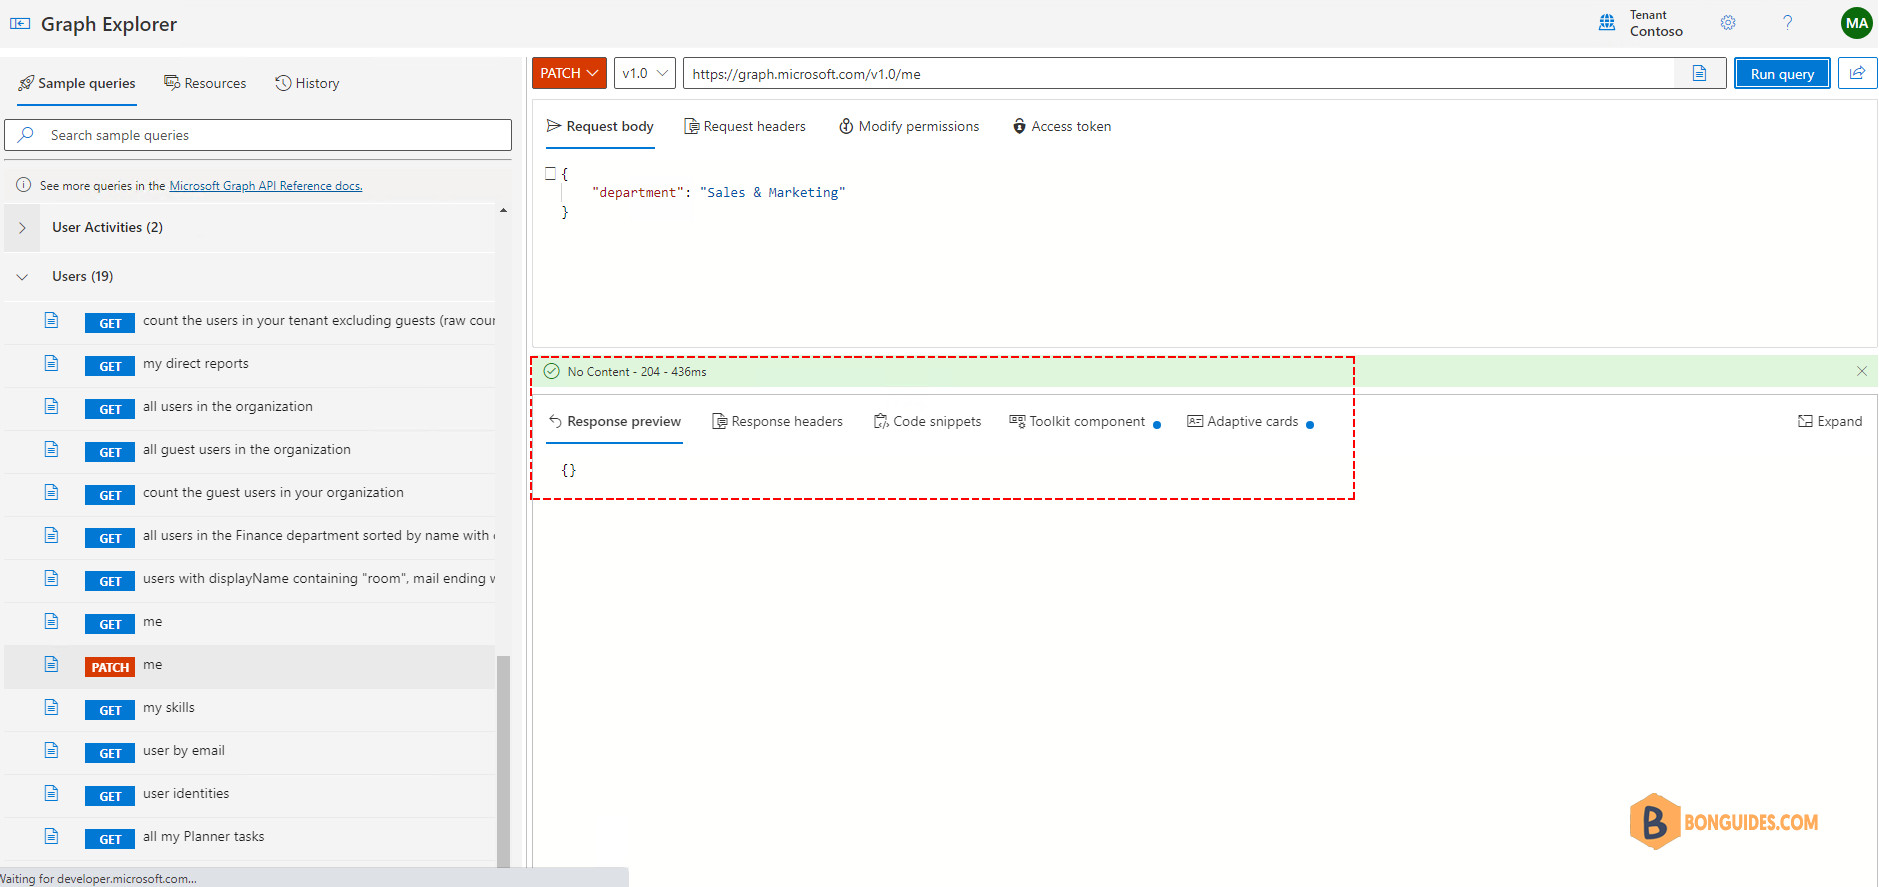
Task: Select GET 'me' sample query
Action: (250, 622)
